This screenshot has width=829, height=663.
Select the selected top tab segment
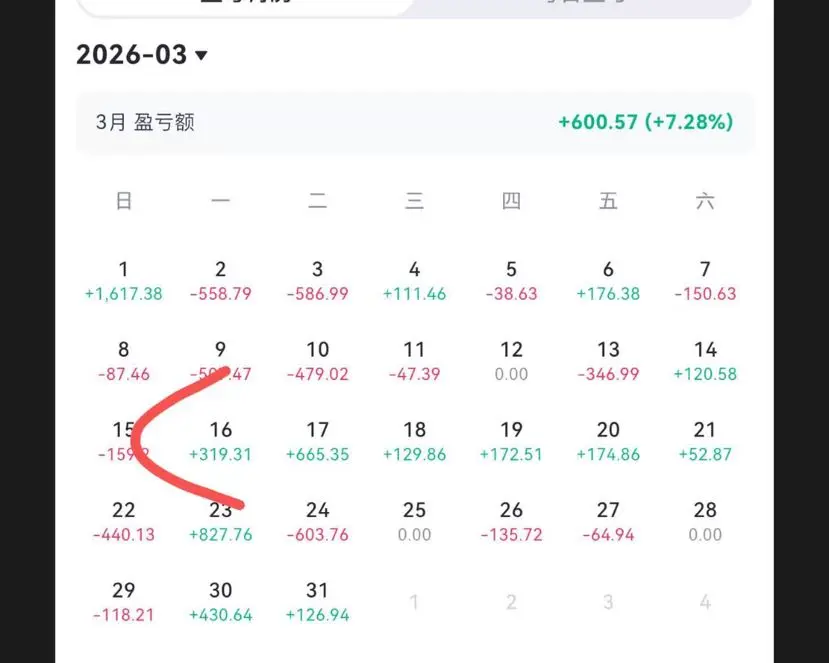point(246,5)
